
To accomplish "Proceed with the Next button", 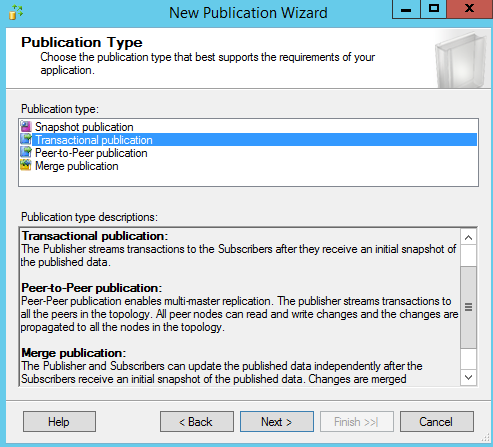I will 277,422.
